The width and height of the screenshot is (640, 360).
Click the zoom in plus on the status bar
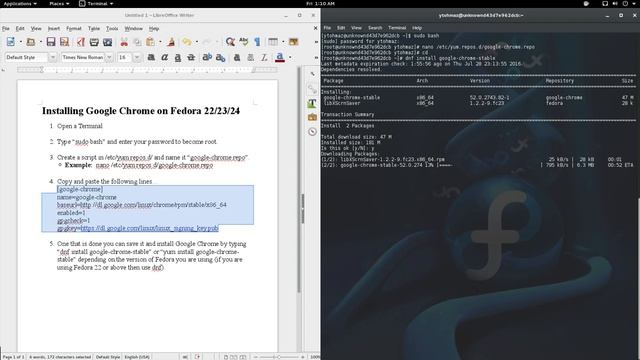tap(302, 357)
